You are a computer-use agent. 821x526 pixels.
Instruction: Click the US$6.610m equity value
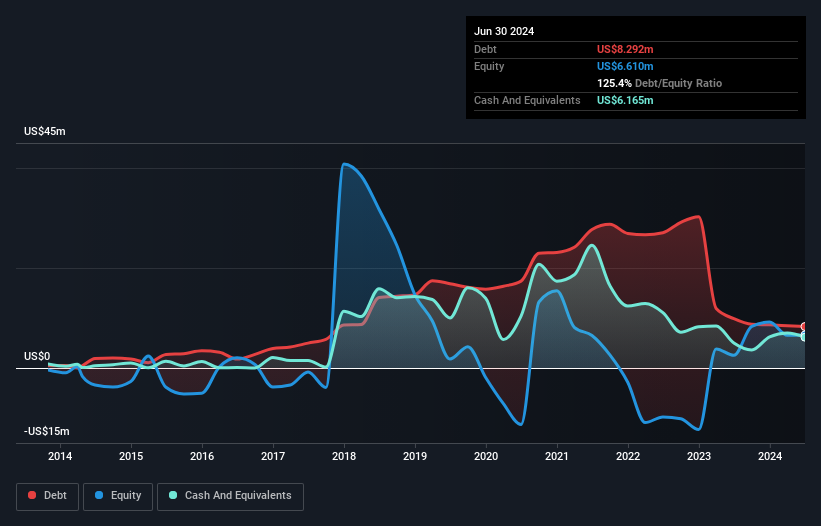tap(625, 66)
